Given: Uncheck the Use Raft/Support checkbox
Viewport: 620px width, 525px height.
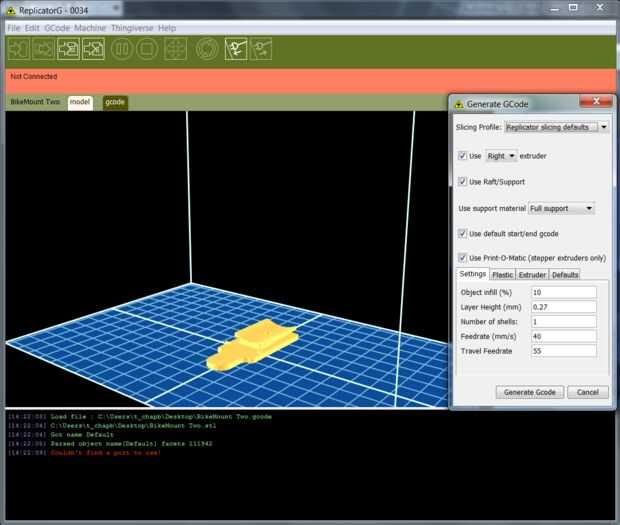Looking at the screenshot, I should point(462,182).
